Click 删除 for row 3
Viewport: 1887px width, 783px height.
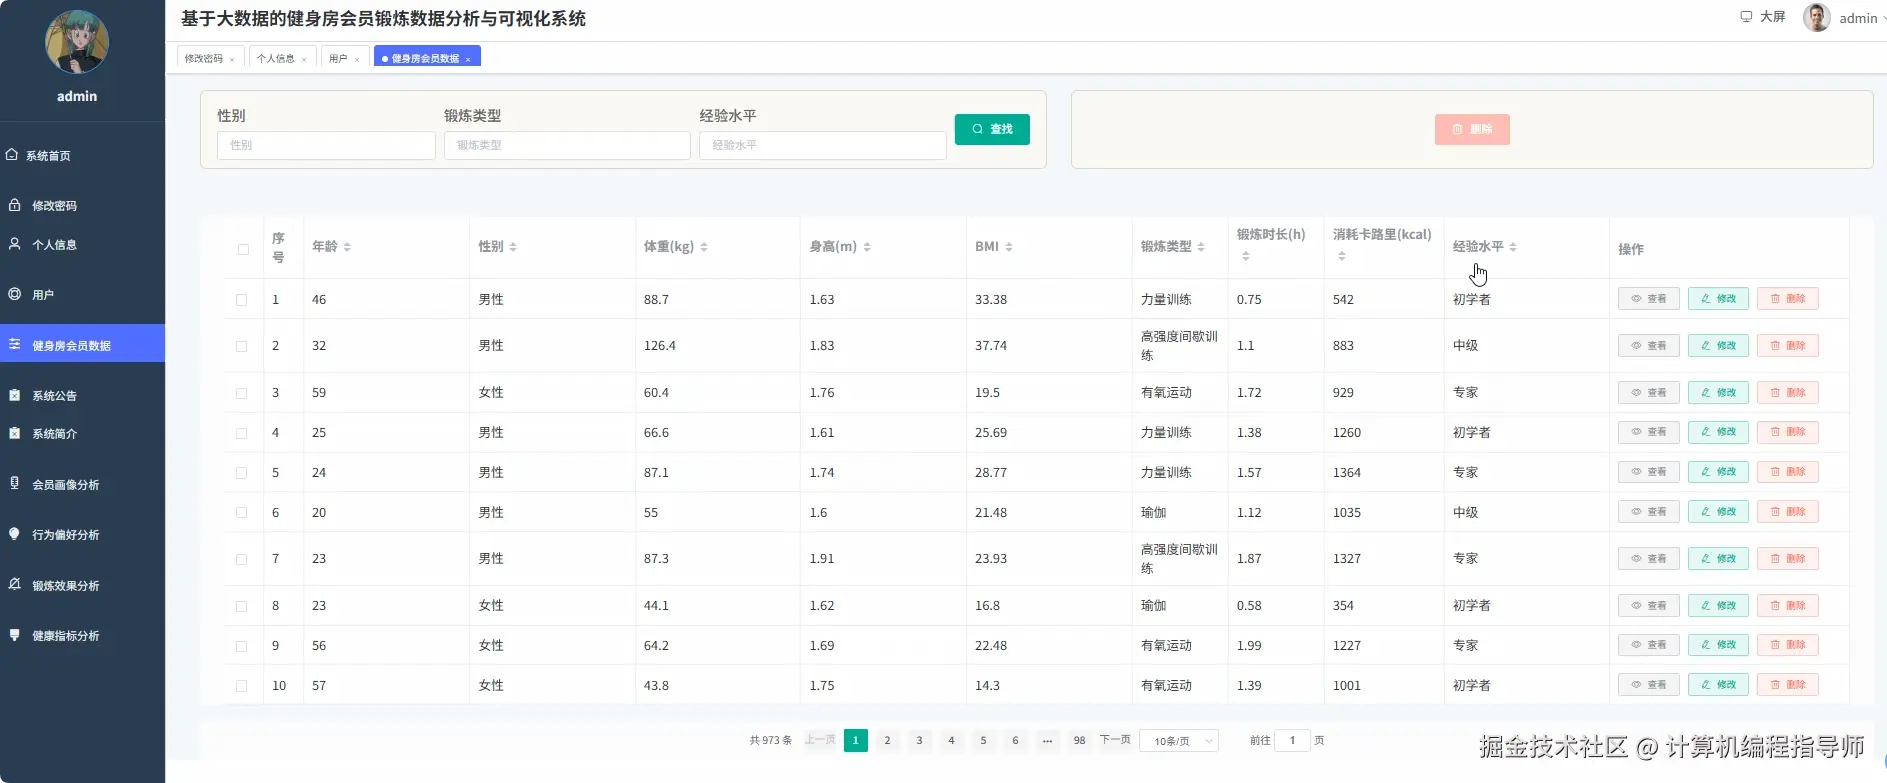coord(1788,393)
